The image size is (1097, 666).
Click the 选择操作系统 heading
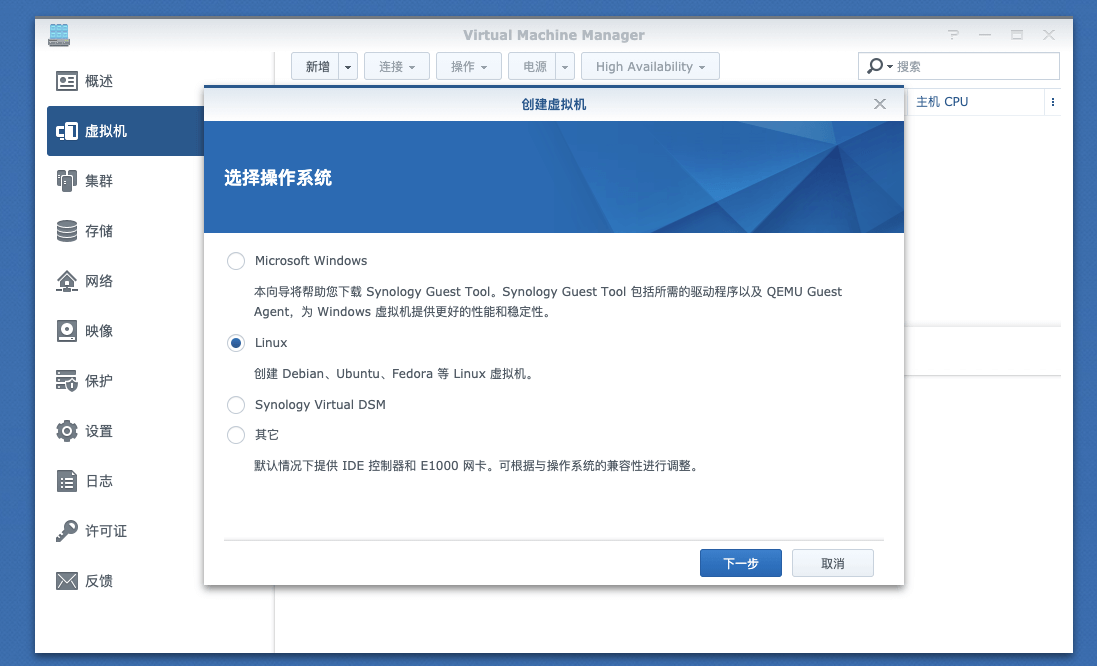[278, 178]
